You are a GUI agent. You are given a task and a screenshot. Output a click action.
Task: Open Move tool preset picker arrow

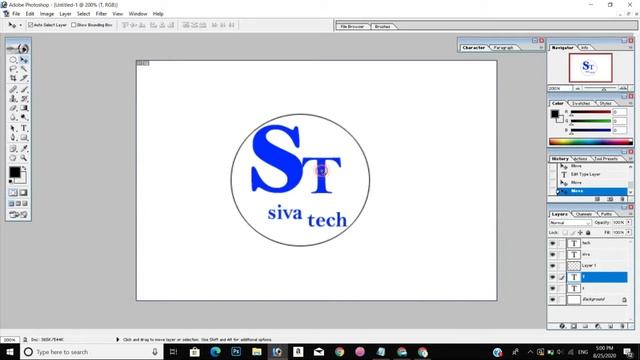(x=20, y=25)
